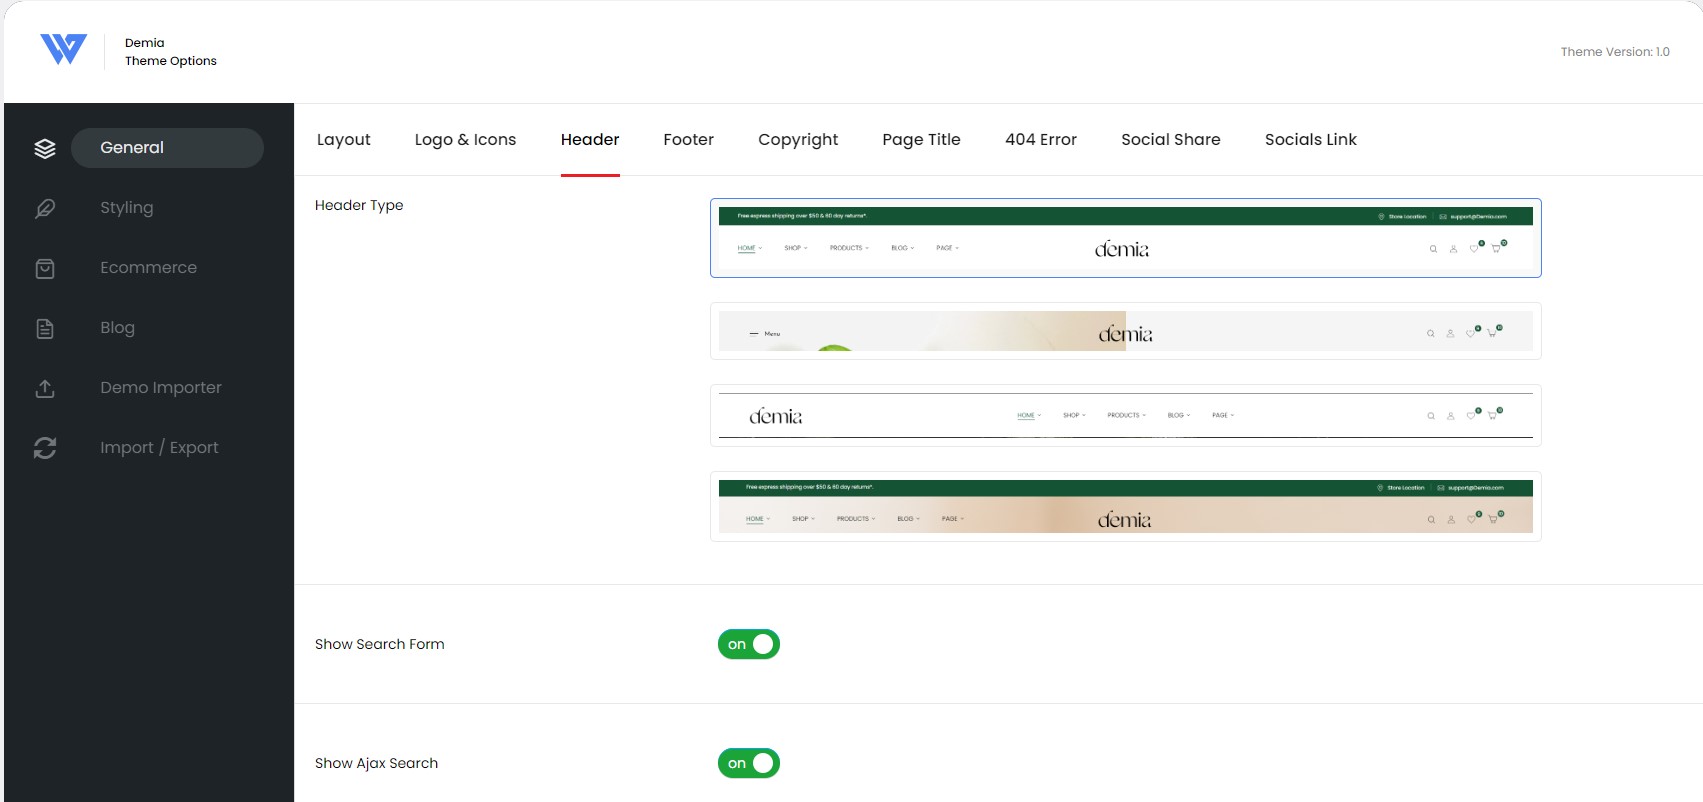Turn off the Show Search Form toggle
This screenshot has height=802, width=1703.
click(749, 644)
